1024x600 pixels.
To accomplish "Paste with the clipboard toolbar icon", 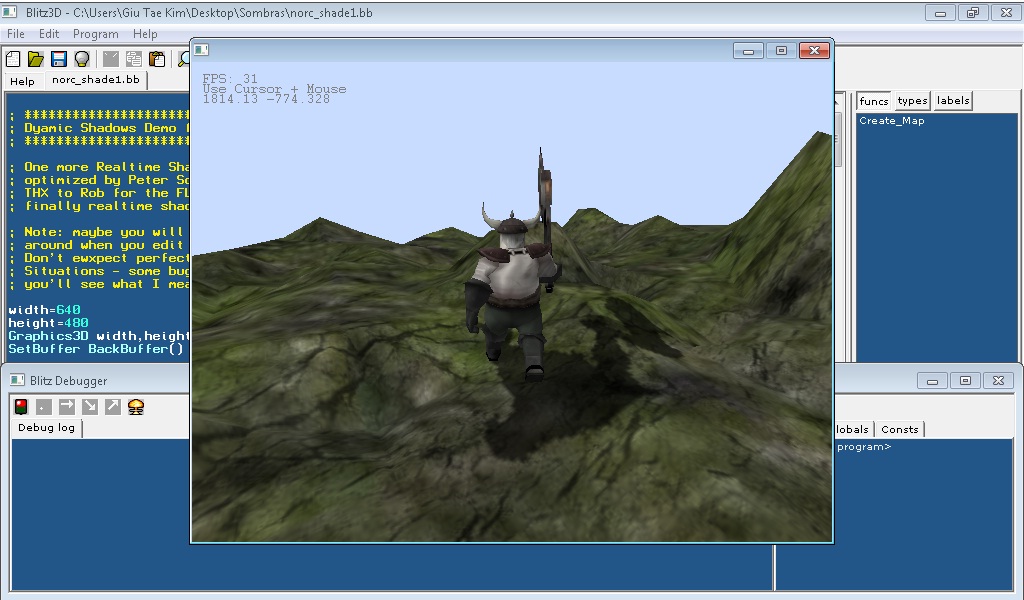I will (157, 59).
